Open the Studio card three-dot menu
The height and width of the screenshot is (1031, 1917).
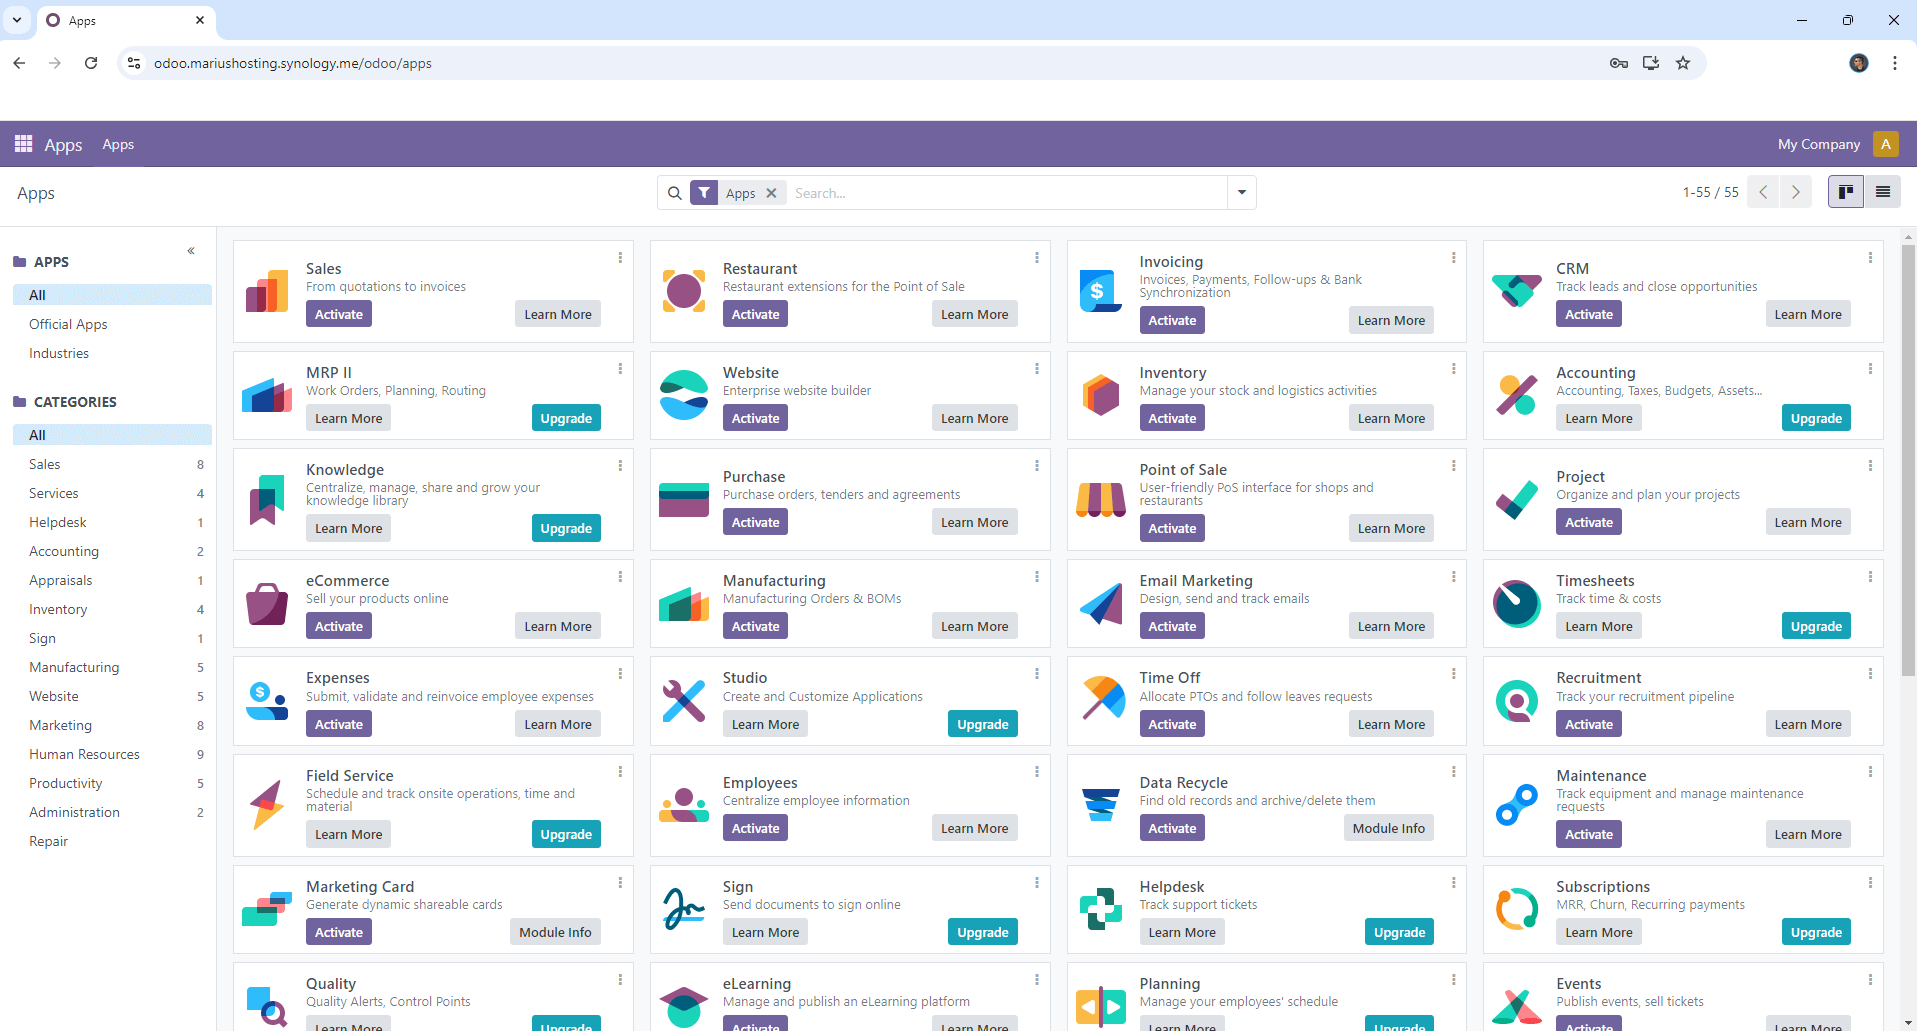tap(1037, 674)
